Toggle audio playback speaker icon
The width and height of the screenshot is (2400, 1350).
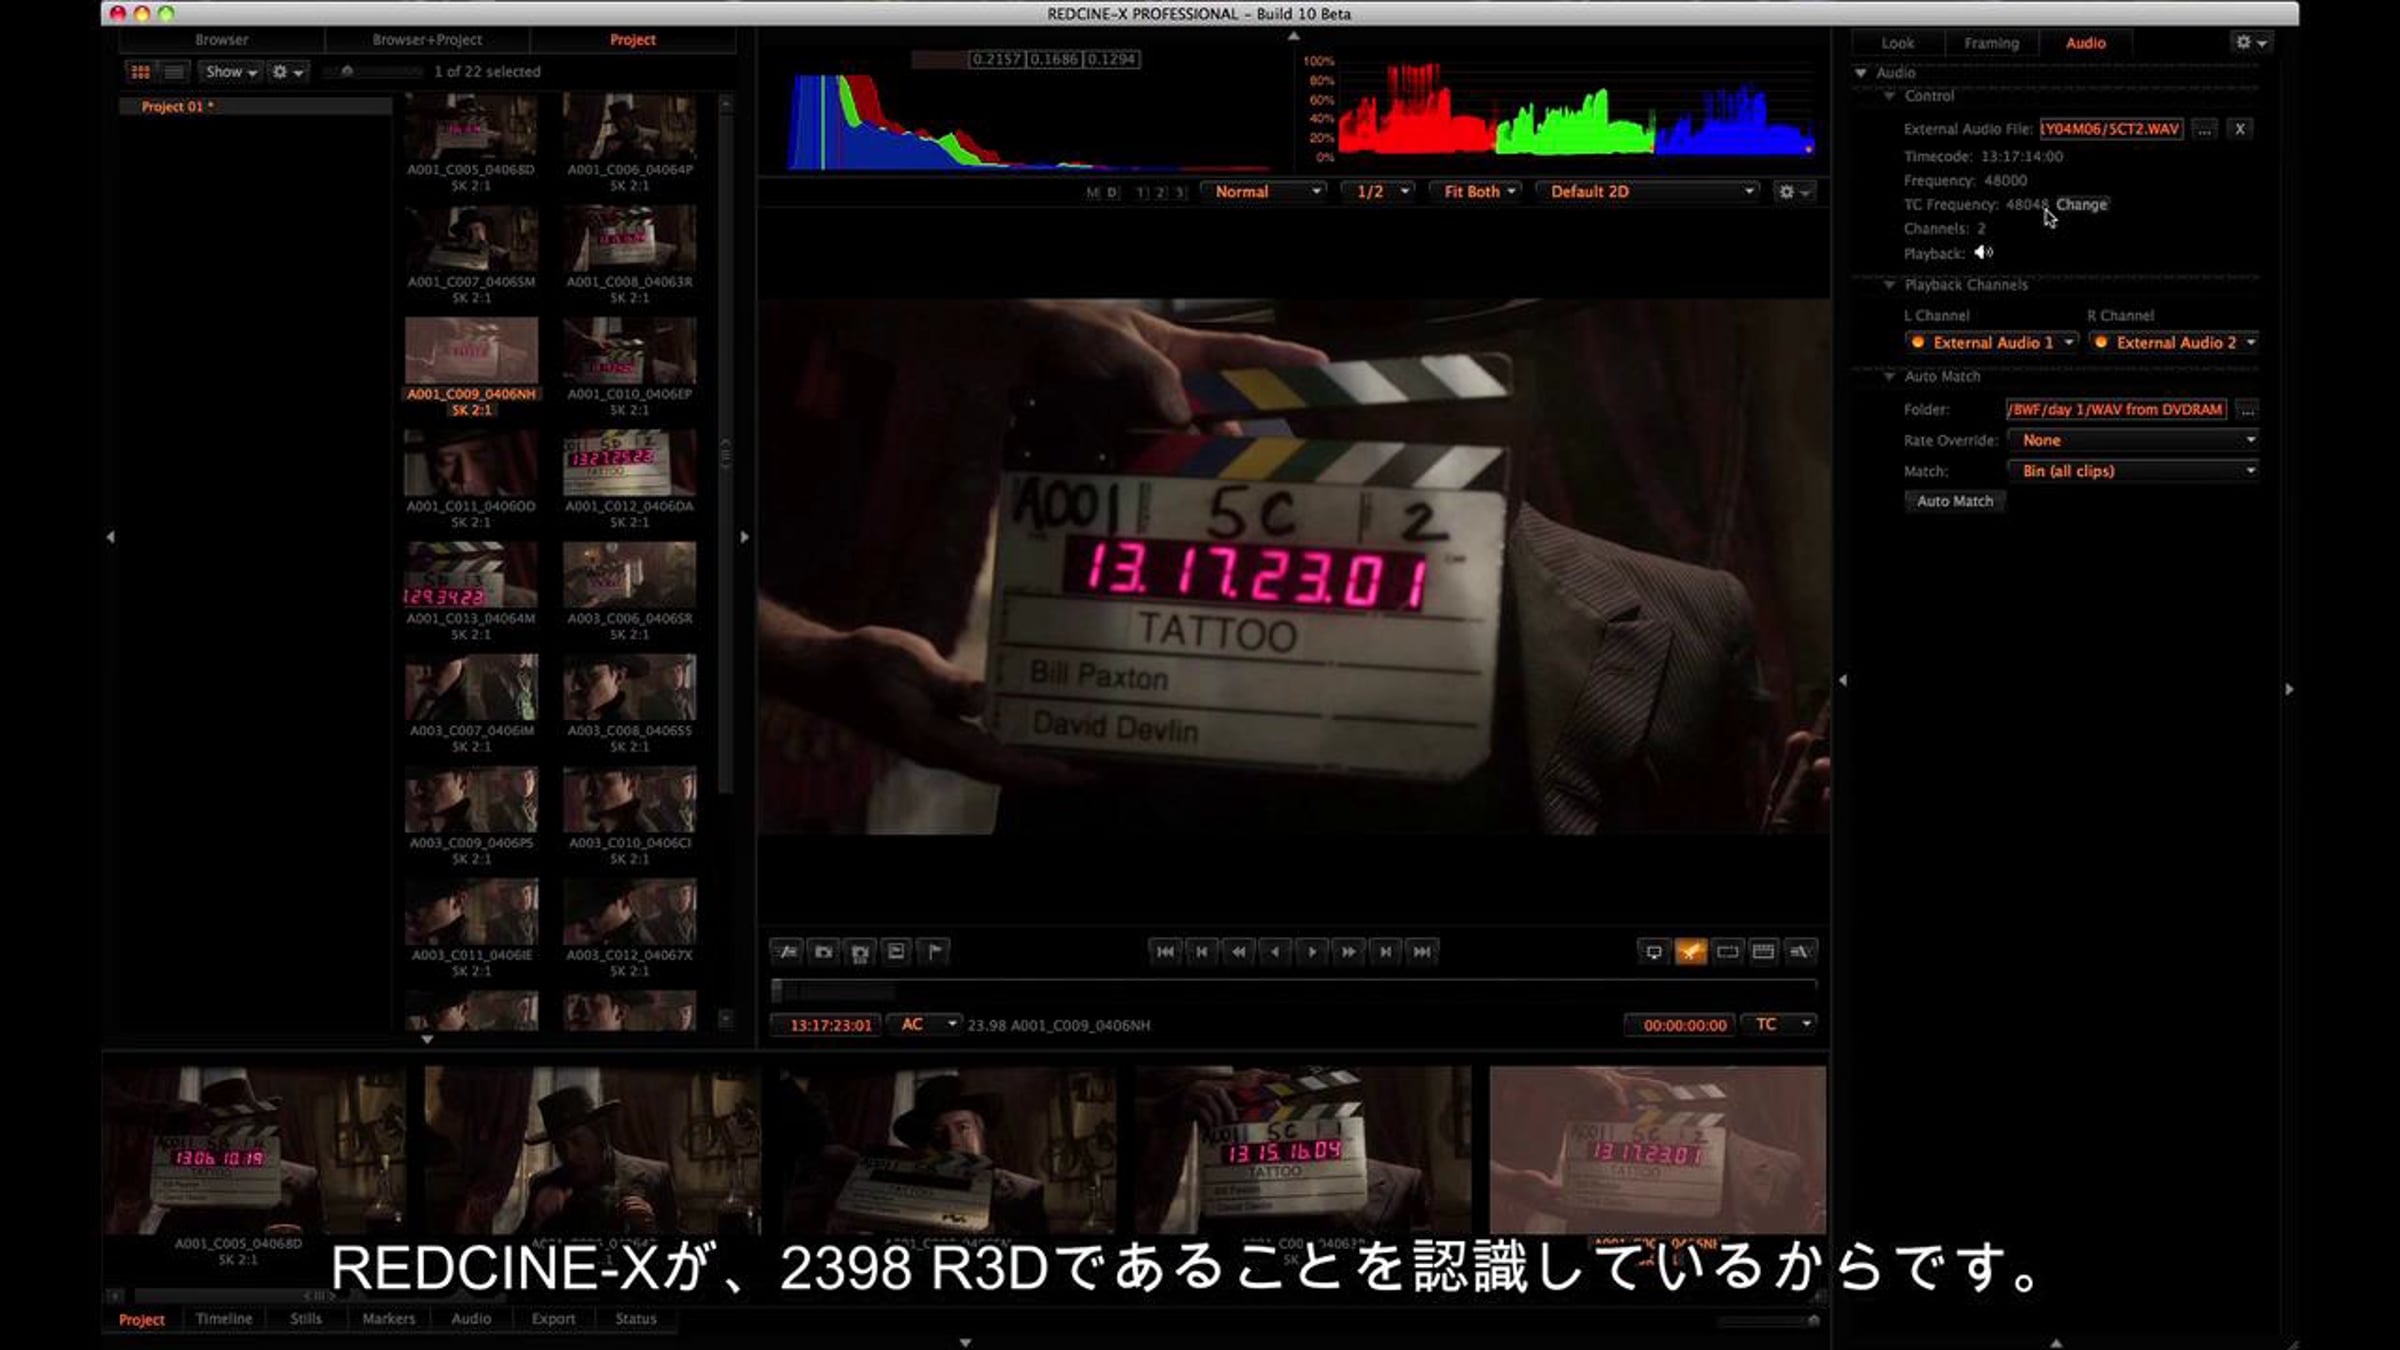coord(1984,253)
